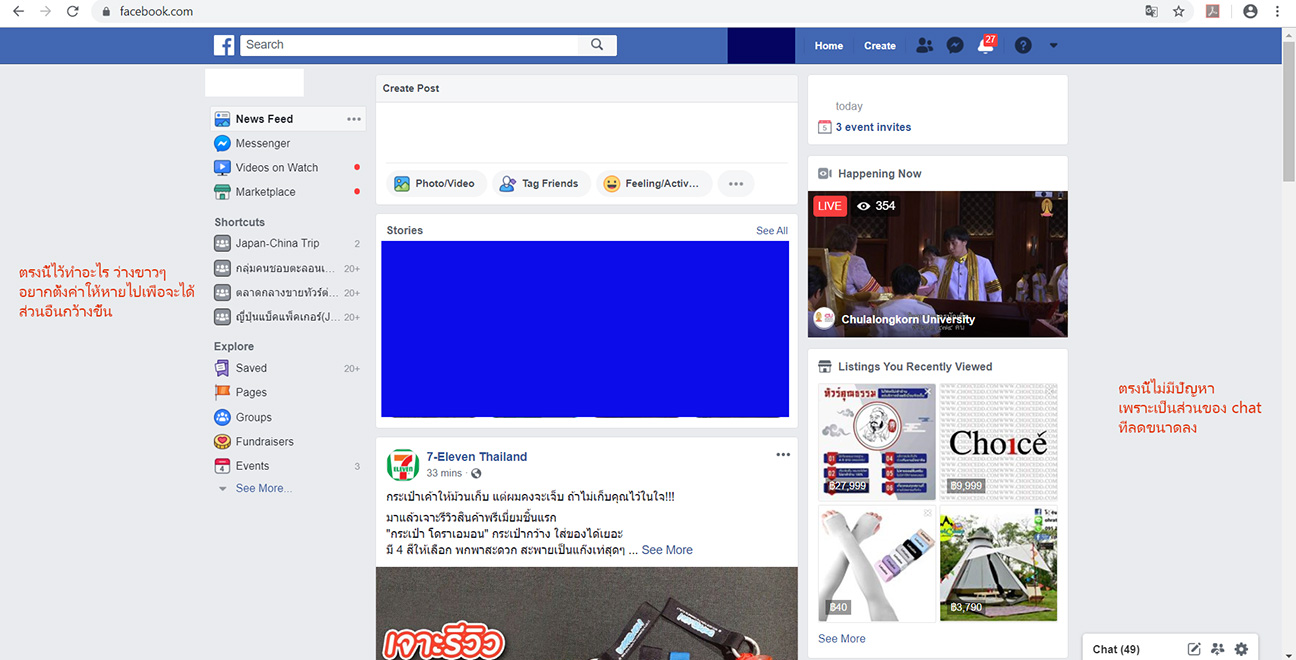1296x660 pixels.
Task: Click the Chrome profile avatar icon
Action: click(1249, 12)
